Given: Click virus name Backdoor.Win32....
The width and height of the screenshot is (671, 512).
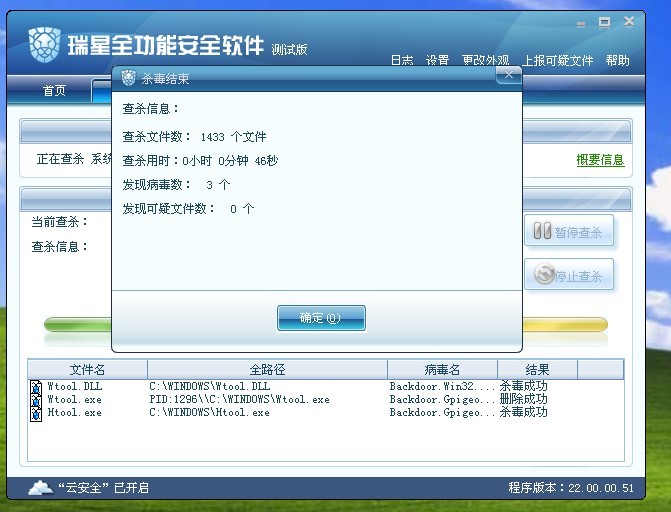Looking at the screenshot, I should tap(442, 386).
